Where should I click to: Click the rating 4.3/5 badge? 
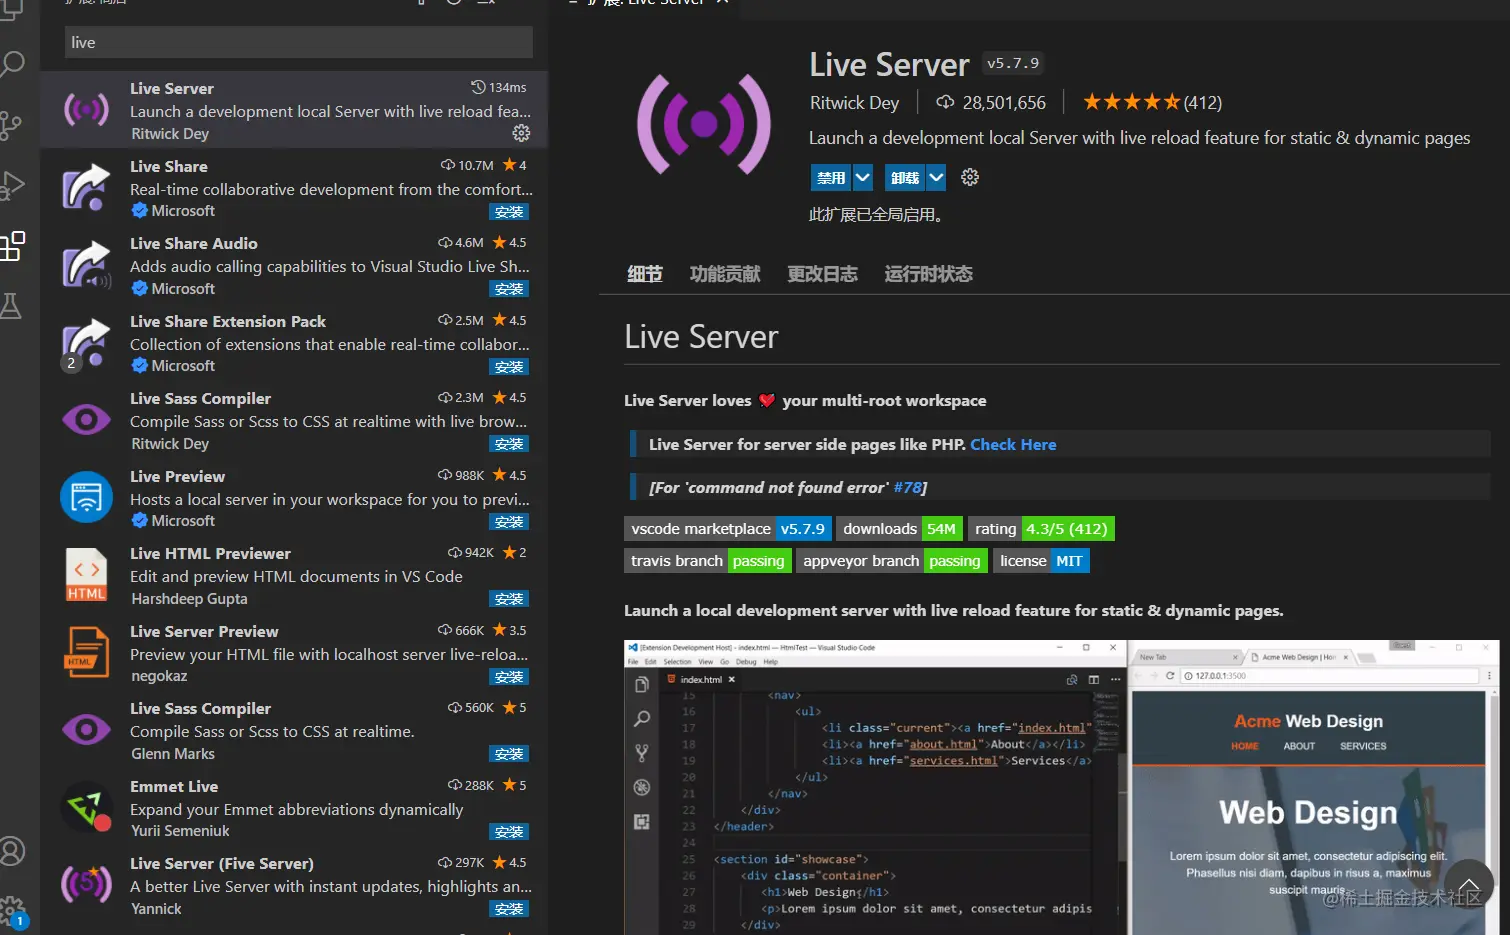coord(1041,529)
